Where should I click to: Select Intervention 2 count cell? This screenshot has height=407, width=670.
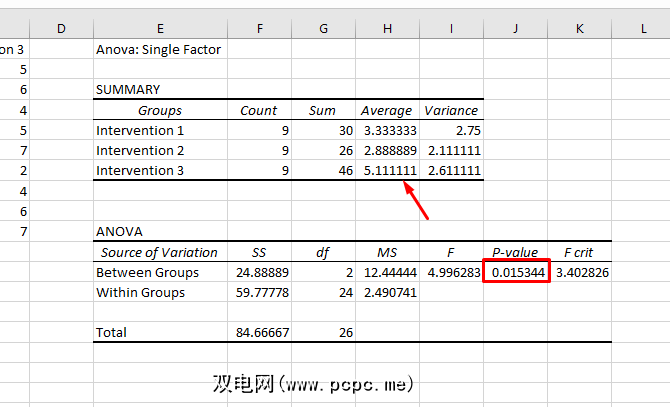coord(259,150)
